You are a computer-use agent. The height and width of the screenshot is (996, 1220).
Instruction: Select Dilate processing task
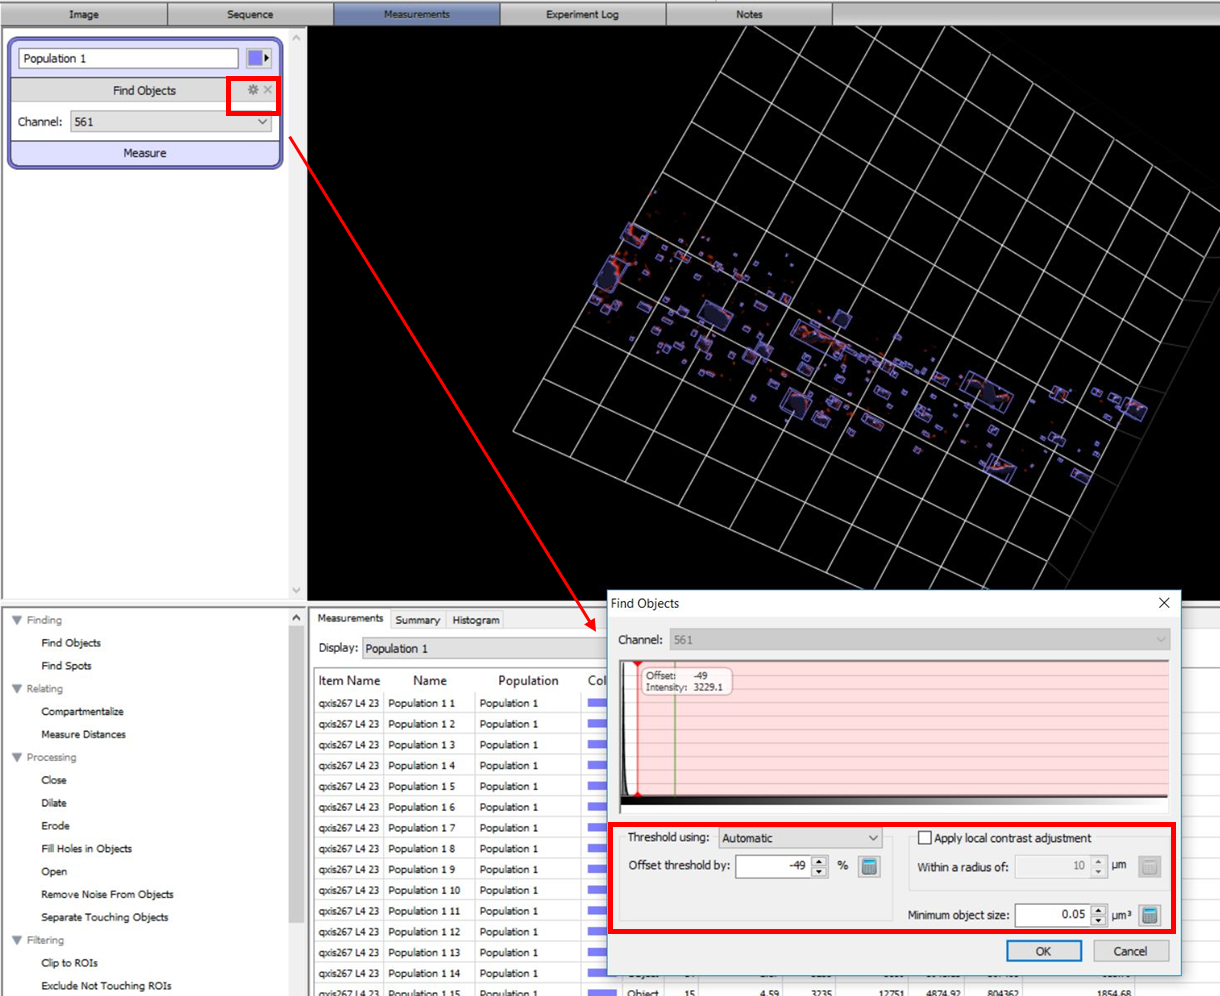[54, 803]
